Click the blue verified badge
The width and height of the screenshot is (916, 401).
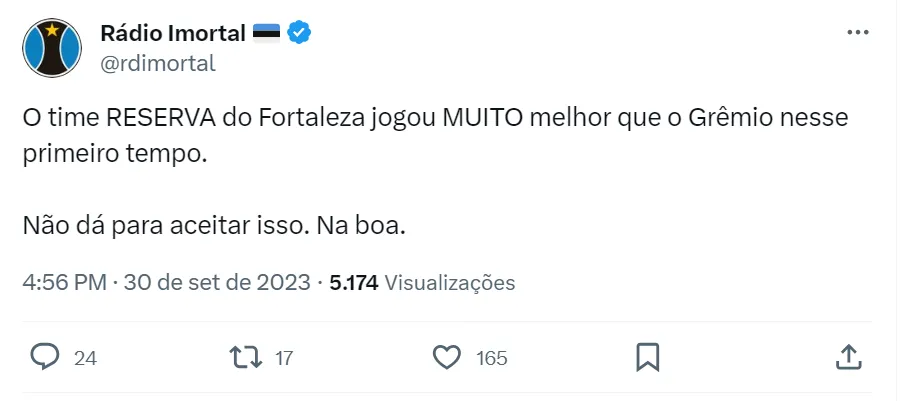[299, 33]
